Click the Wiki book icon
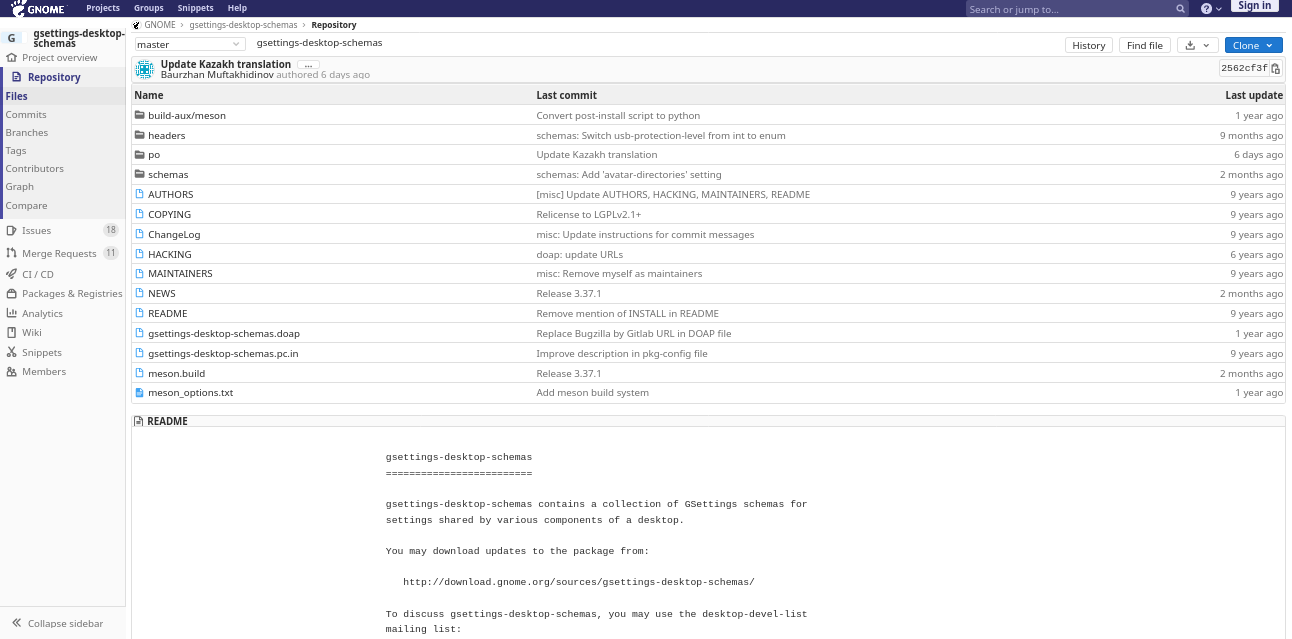1292x639 pixels. pos(12,333)
